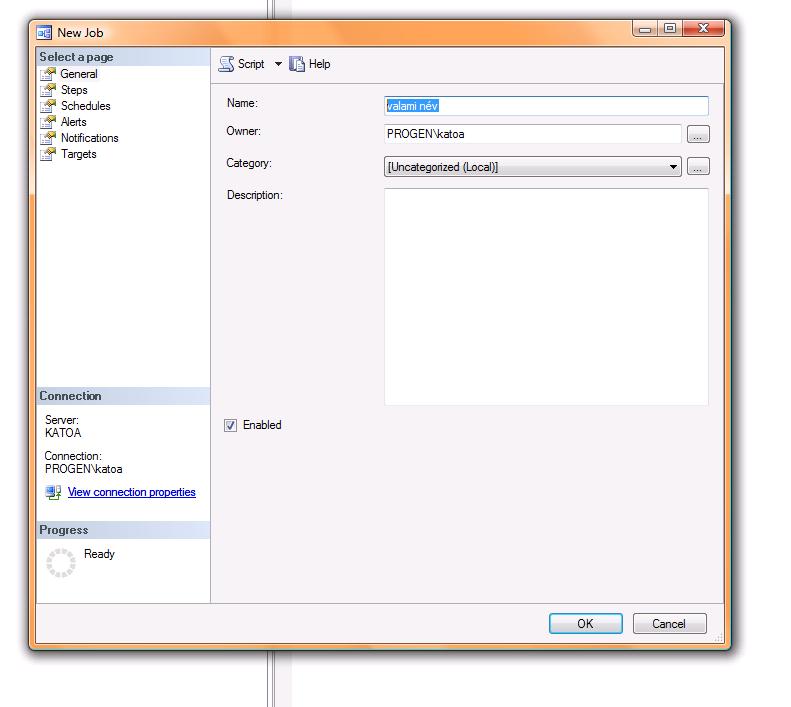Viewport: 791px width, 707px height.
Task: Minimize the New Job window
Action: click(x=645, y=29)
